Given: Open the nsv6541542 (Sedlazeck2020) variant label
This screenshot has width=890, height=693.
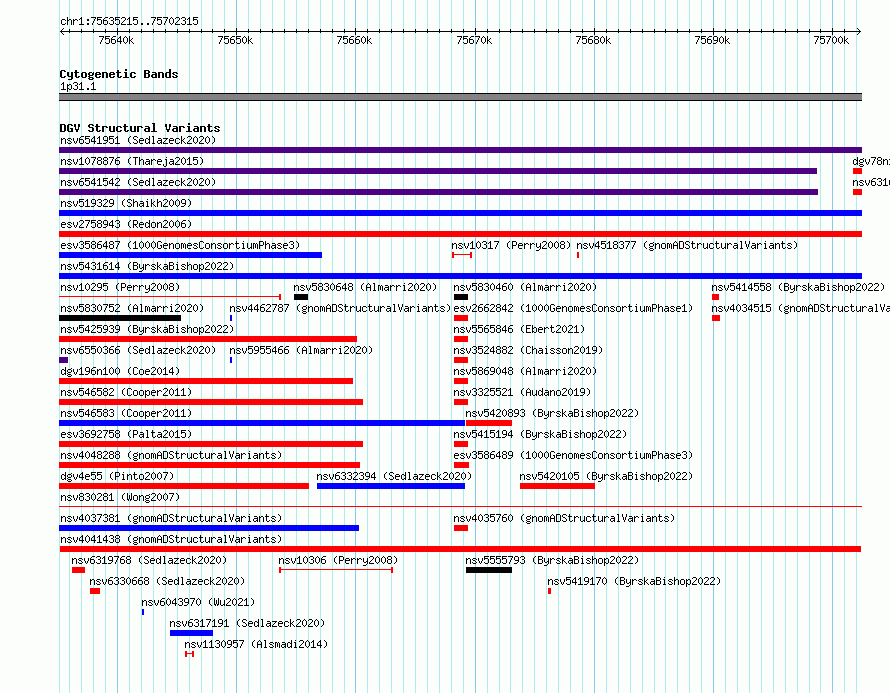Looking at the screenshot, I should tap(138, 182).
